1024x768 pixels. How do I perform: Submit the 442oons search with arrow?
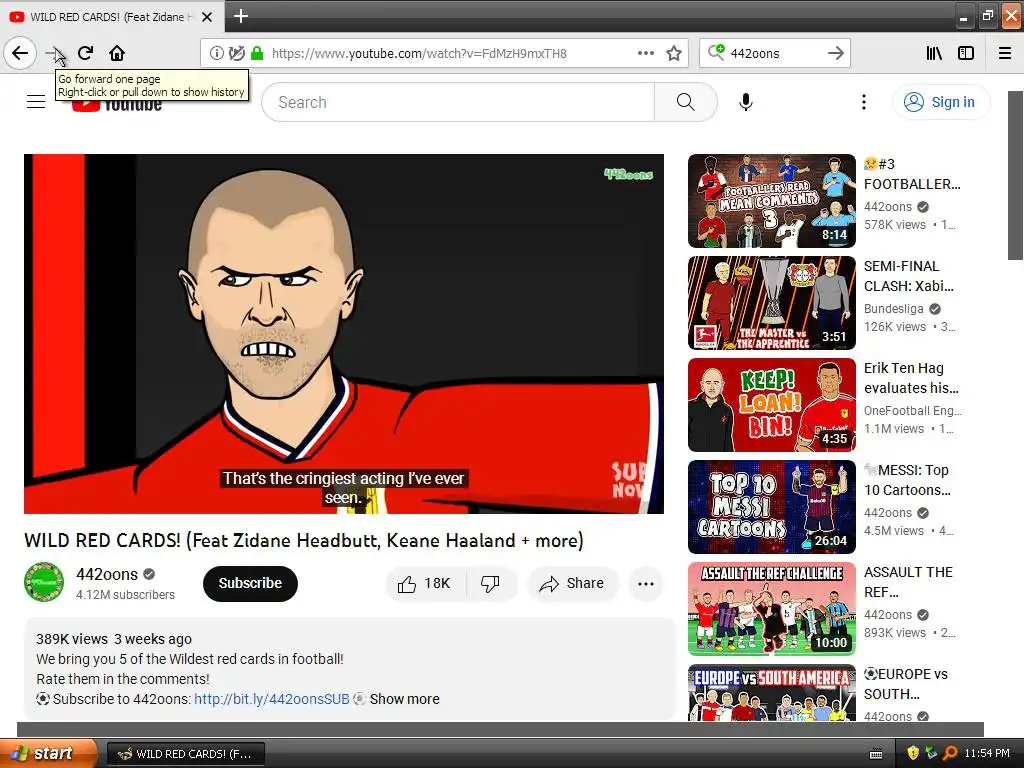pos(835,53)
